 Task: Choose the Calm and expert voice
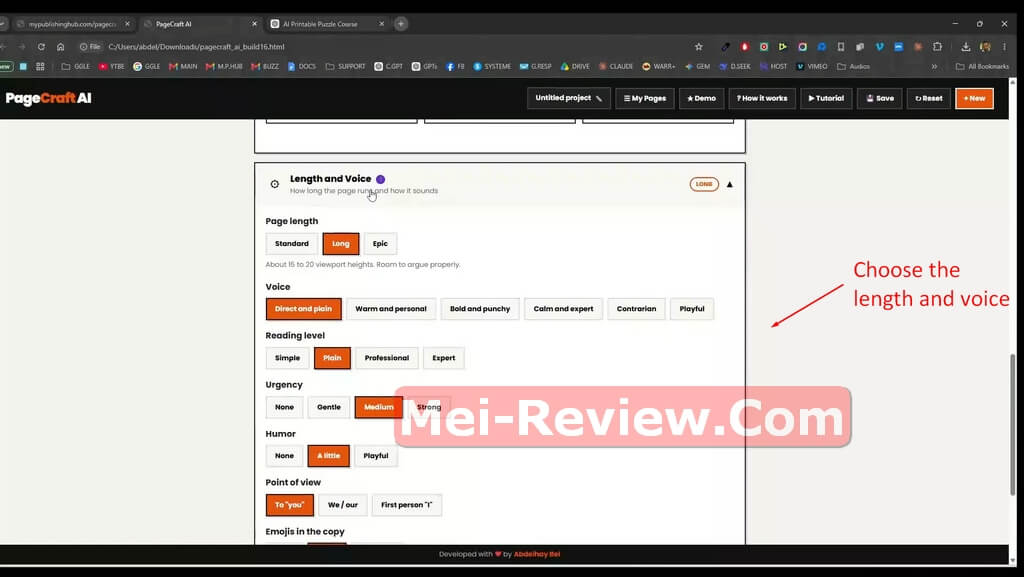[564, 309]
